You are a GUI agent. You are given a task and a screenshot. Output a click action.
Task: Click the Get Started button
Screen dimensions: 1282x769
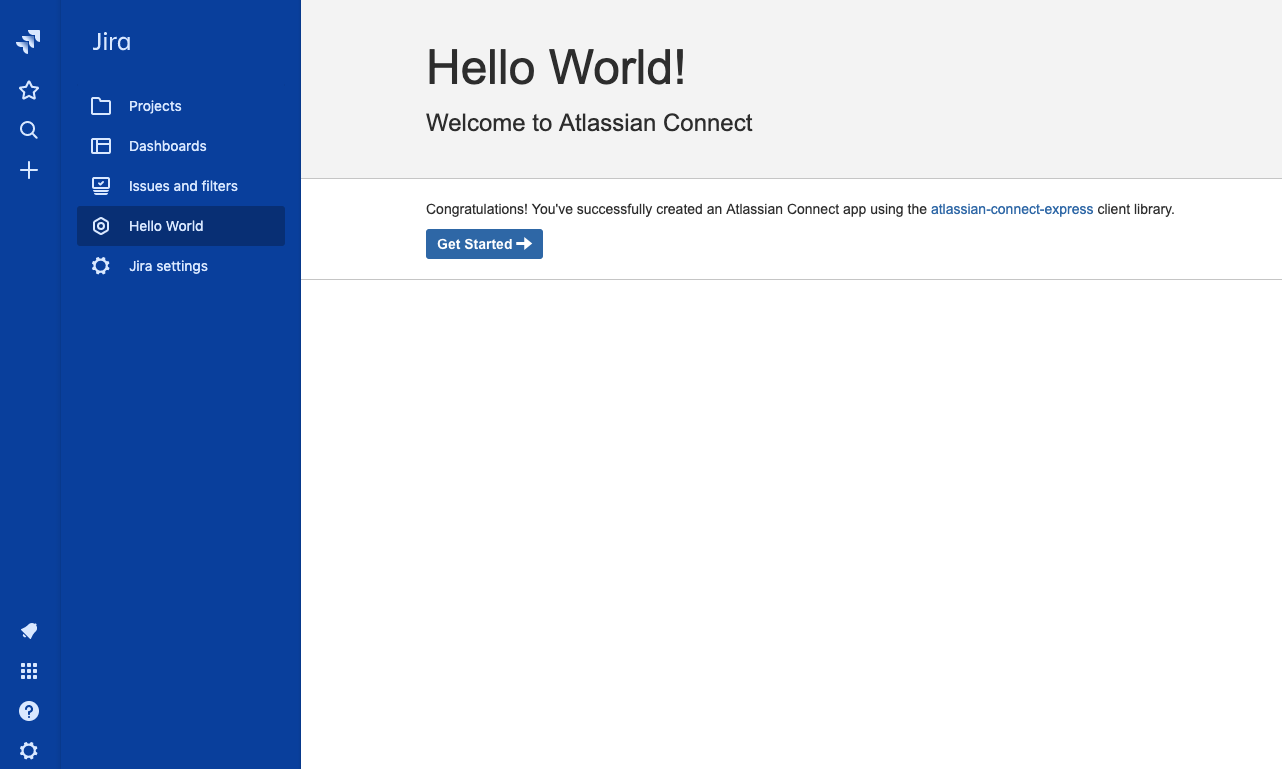pyautogui.click(x=484, y=244)
